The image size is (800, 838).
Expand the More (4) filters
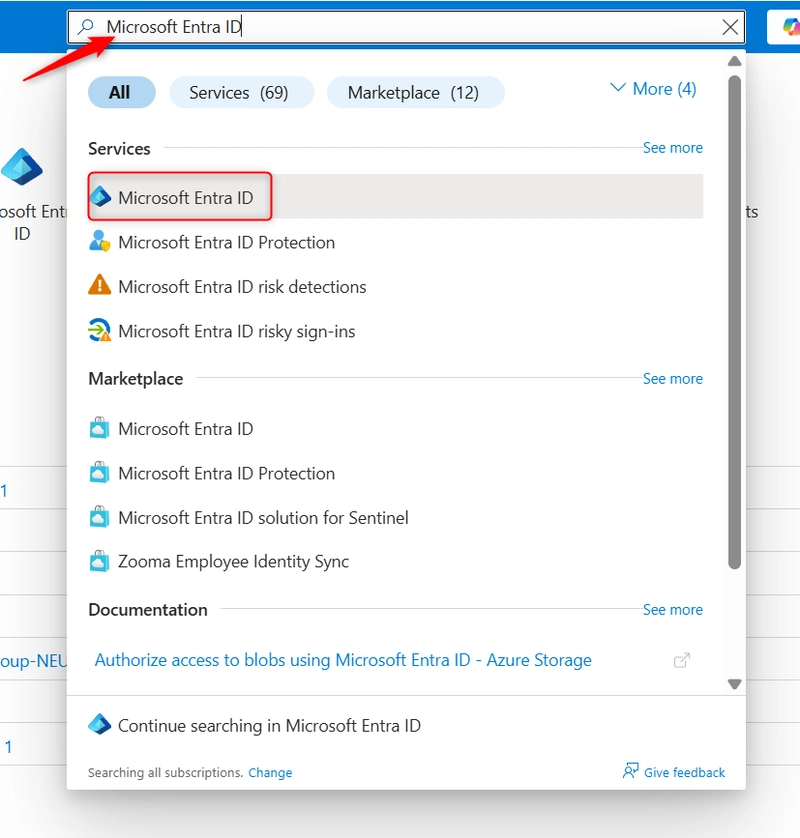pyautogui.click(x=653, y=89)
